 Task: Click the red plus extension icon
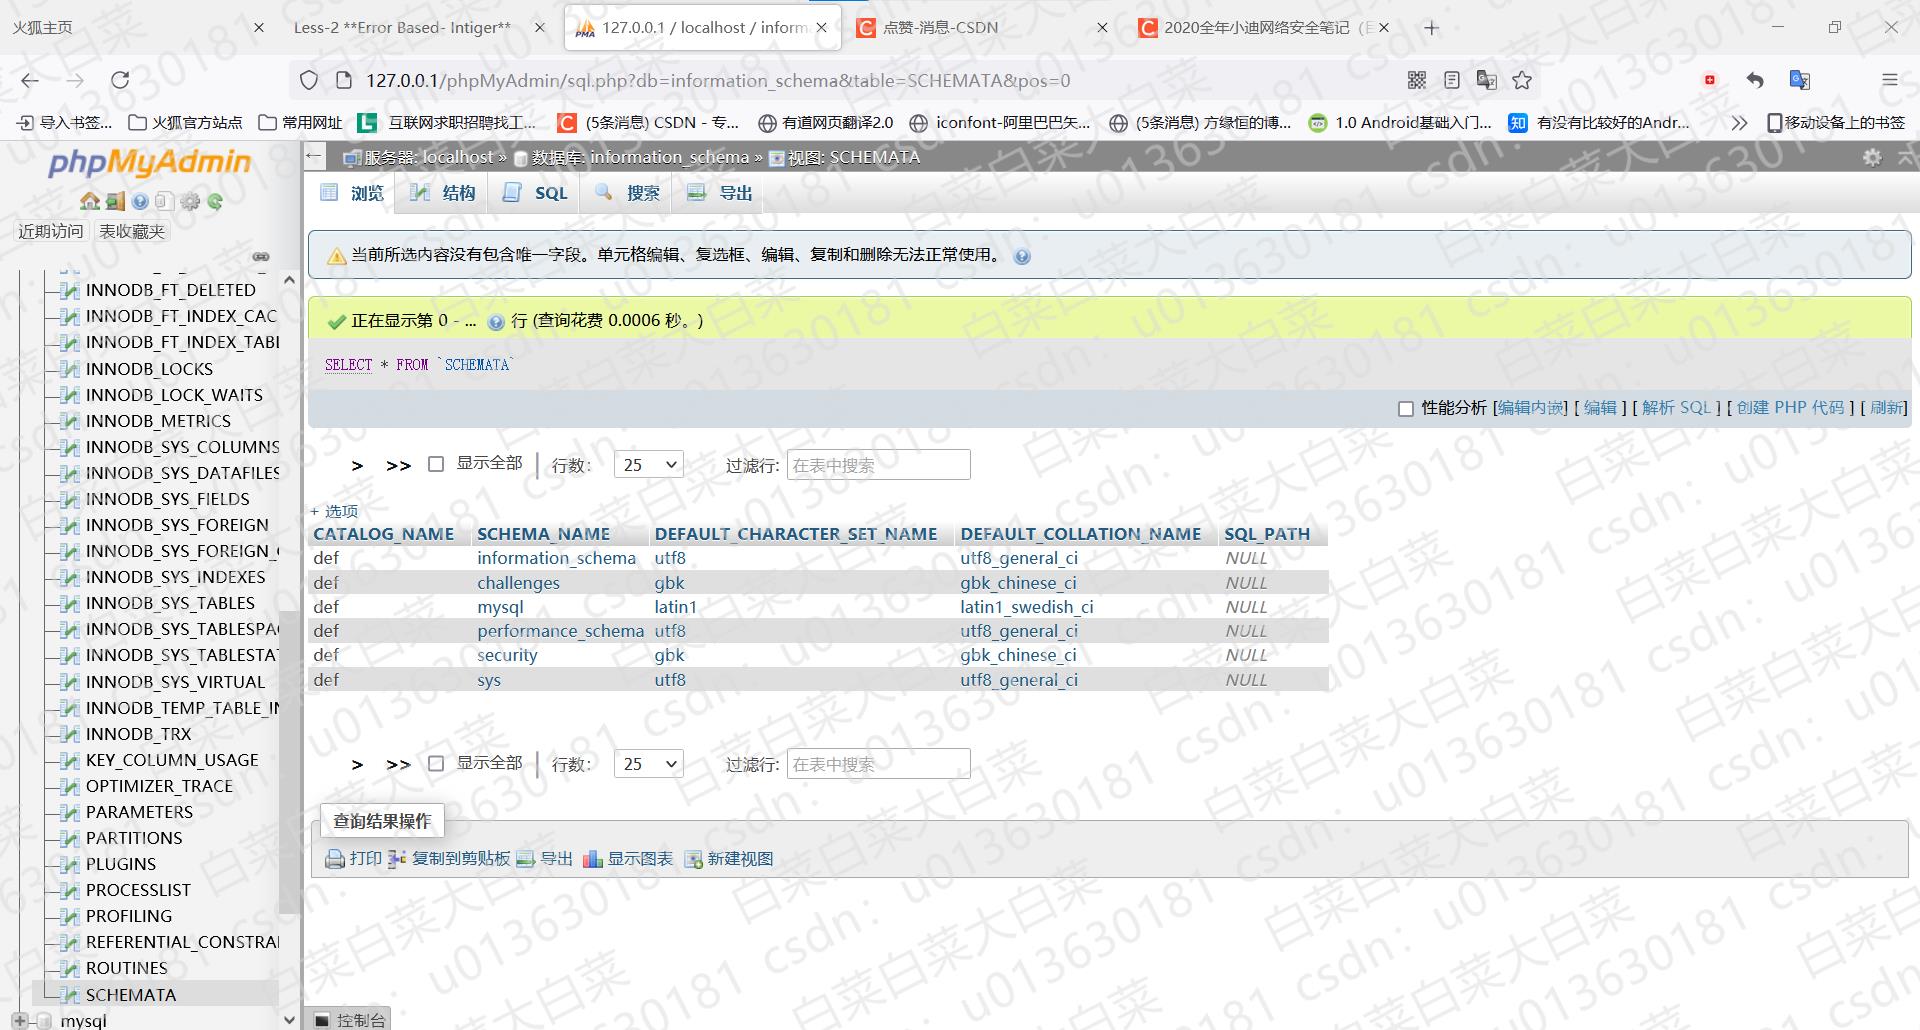(1710, 80)
